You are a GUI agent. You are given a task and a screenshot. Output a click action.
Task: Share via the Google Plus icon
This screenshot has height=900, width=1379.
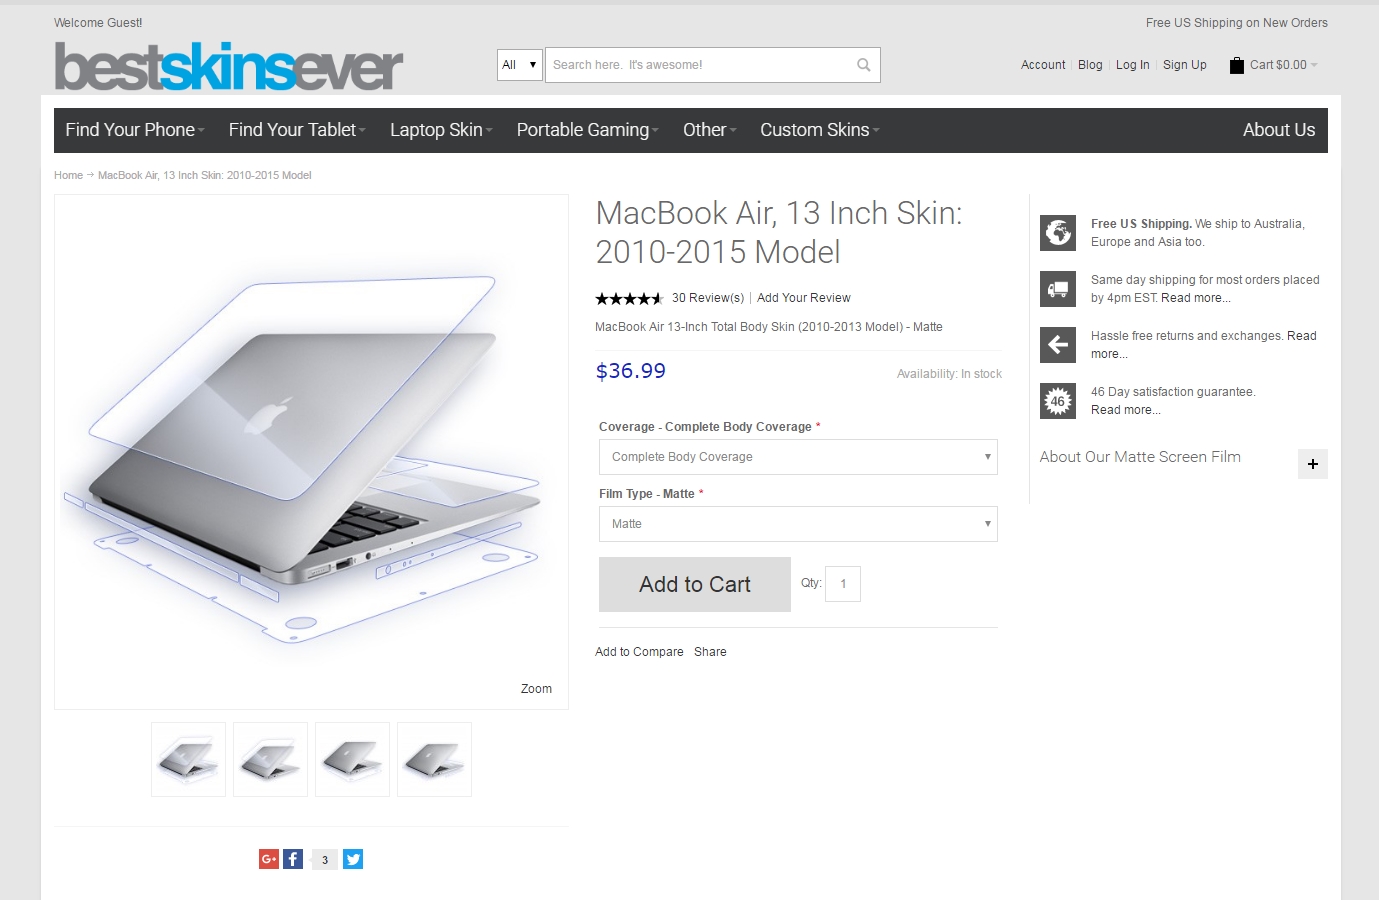[x=269, y=859]
